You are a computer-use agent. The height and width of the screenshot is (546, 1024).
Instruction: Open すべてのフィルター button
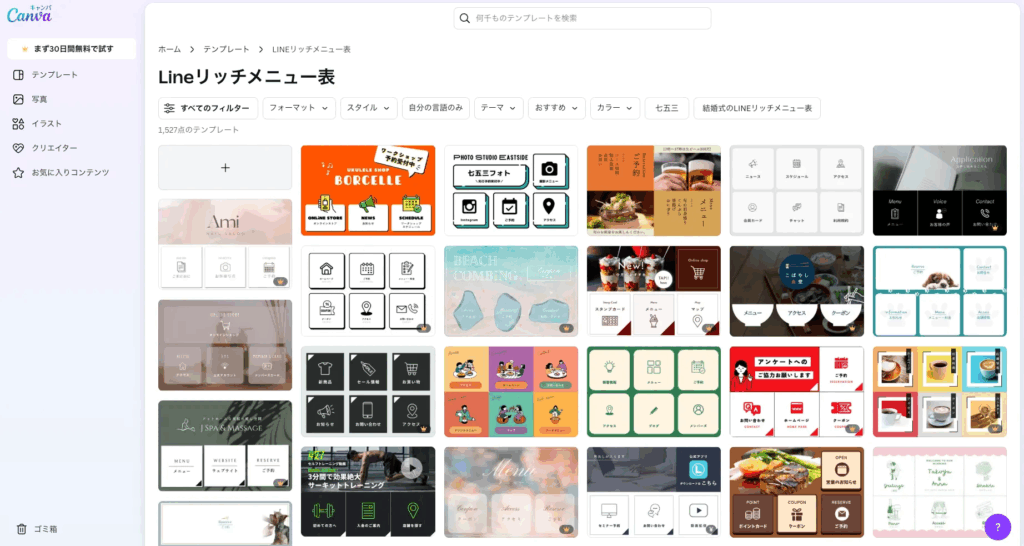pos(208,108)
